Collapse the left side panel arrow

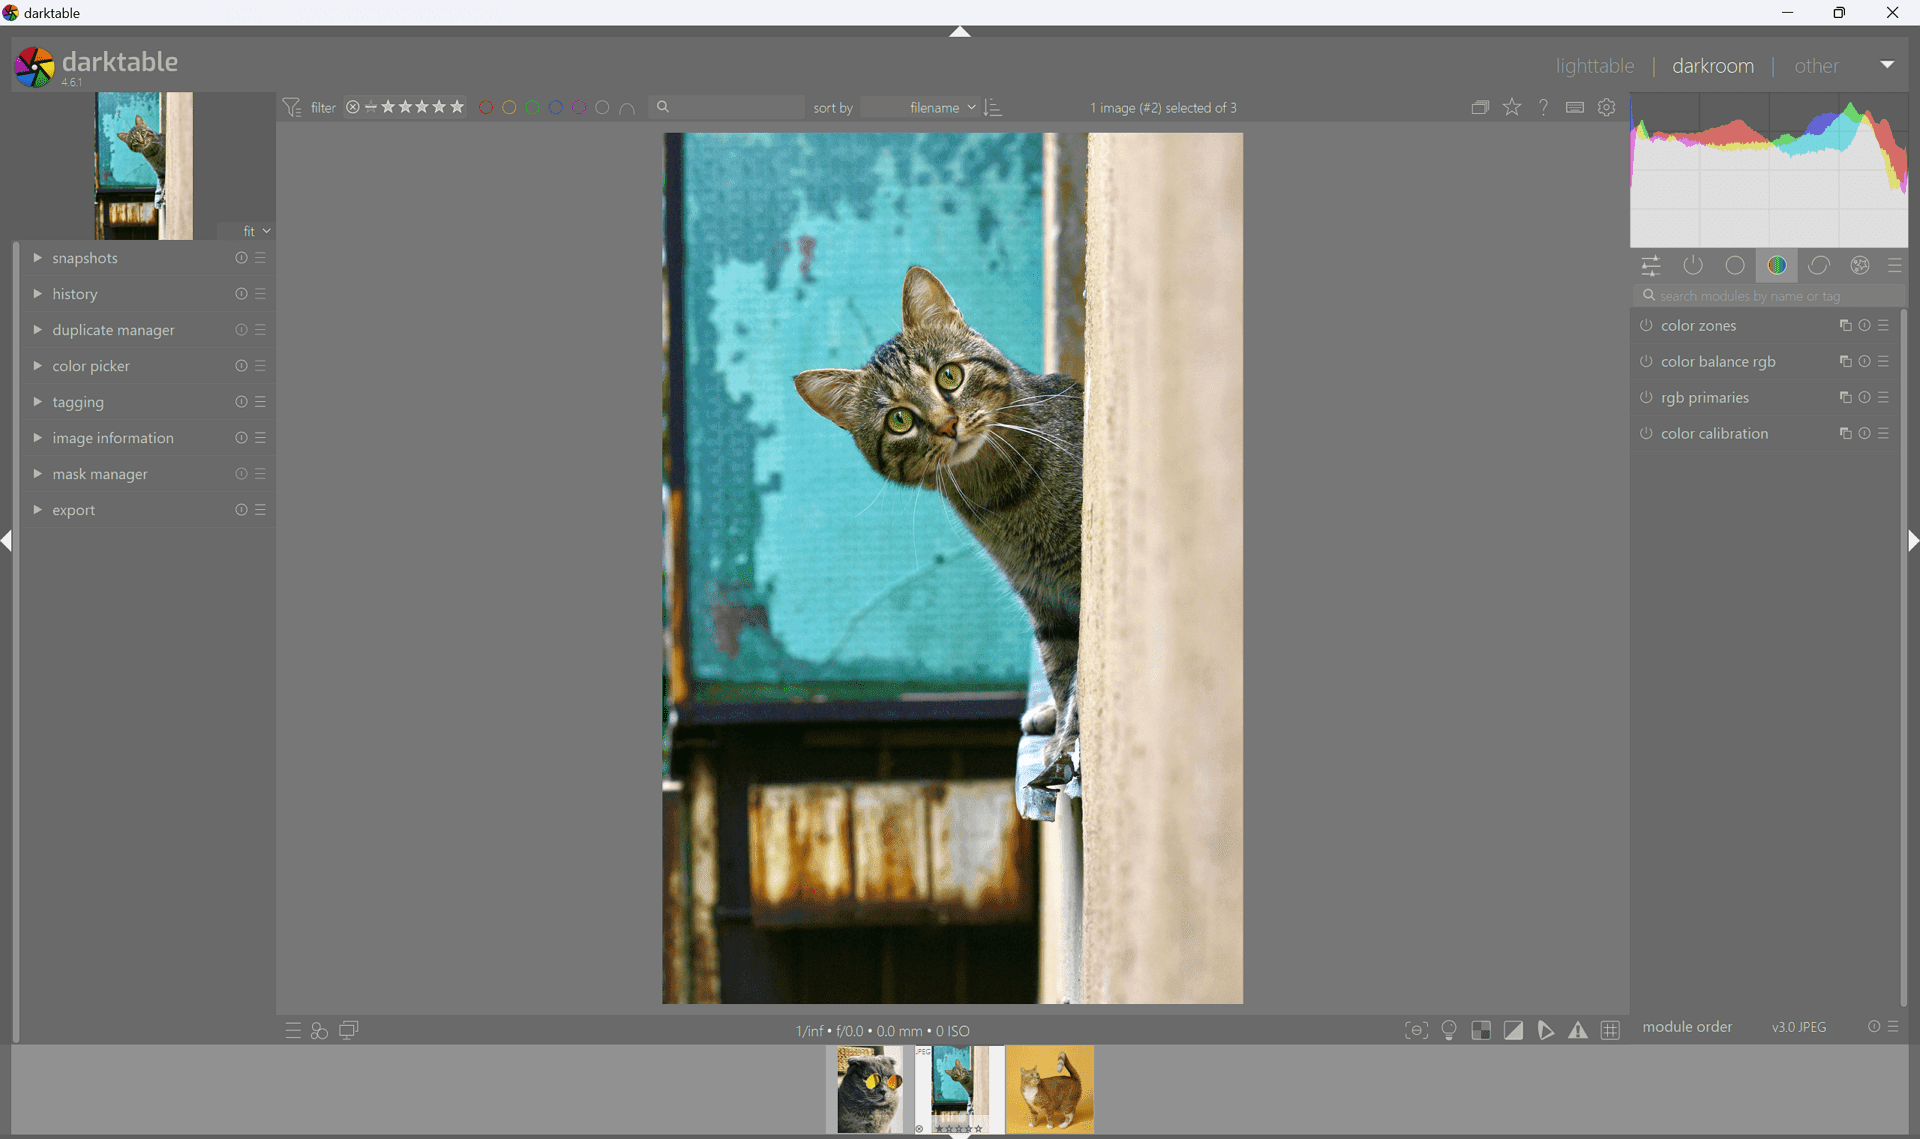[7, 541]
